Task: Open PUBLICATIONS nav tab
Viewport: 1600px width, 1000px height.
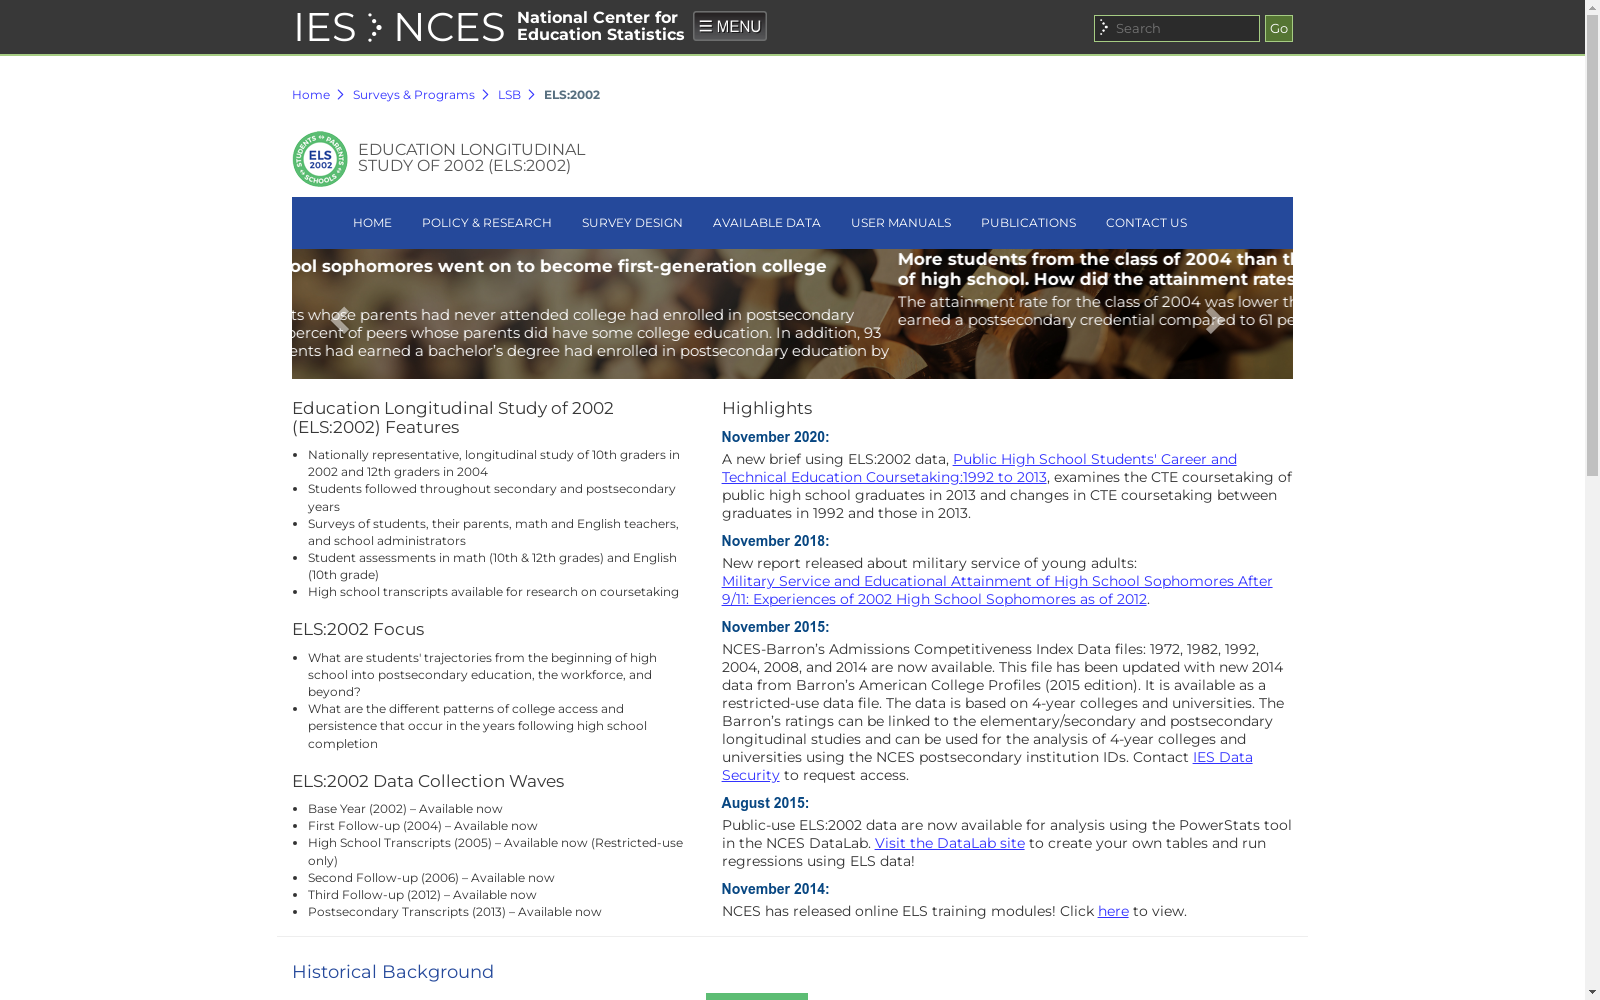Action: click(1028, 223)
